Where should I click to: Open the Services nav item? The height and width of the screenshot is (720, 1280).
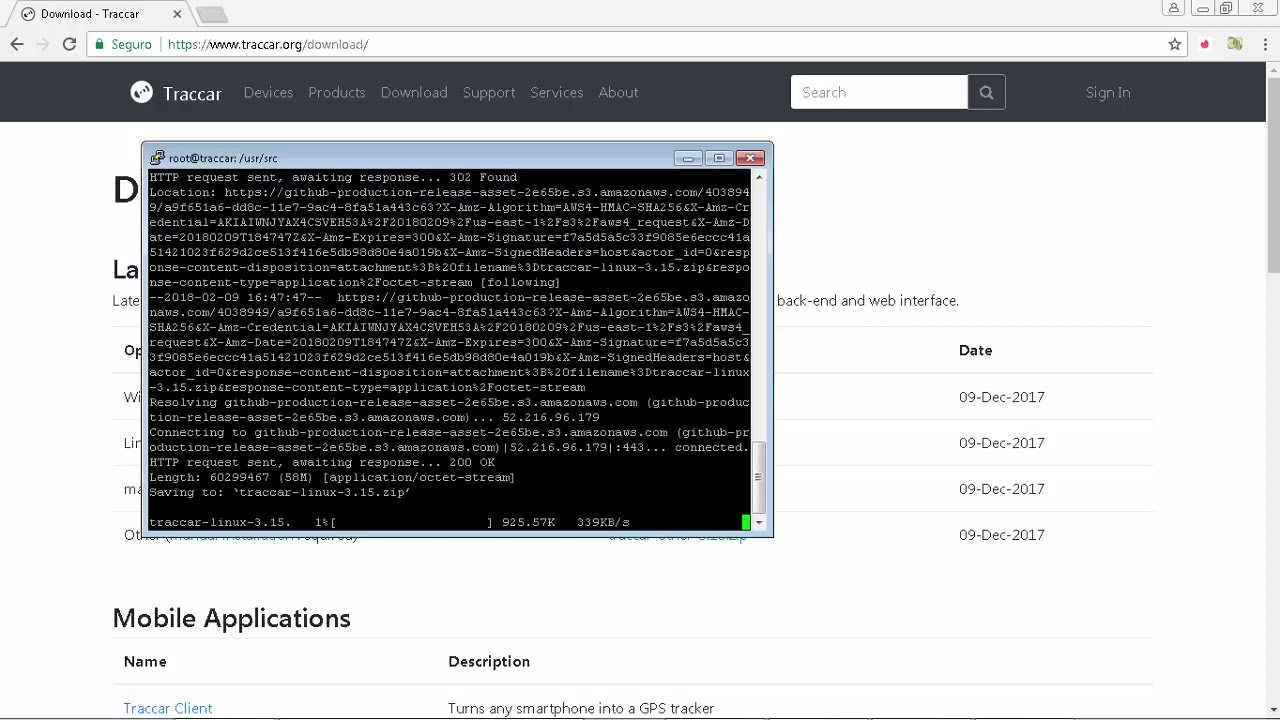[556, 92]
